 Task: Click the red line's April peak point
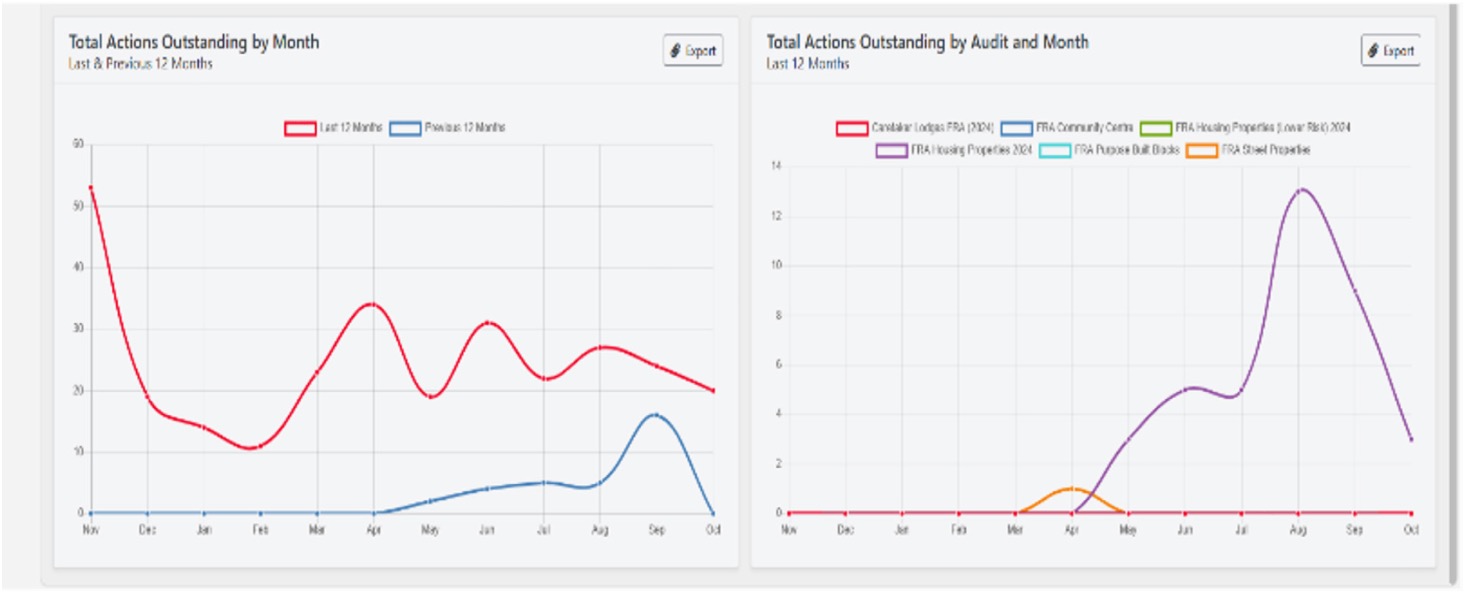point(374,304)
